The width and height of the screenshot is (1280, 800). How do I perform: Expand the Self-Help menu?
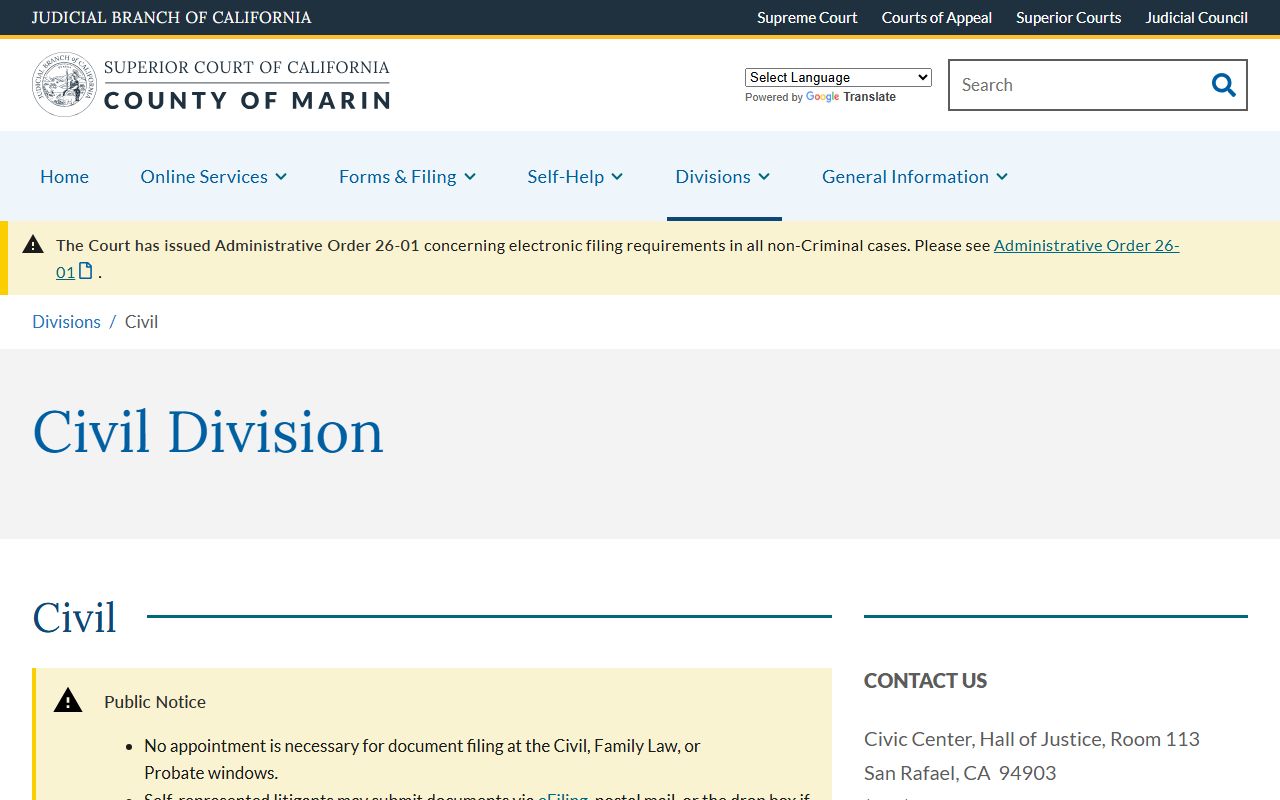pyautogui.click(x=575, y=176)
